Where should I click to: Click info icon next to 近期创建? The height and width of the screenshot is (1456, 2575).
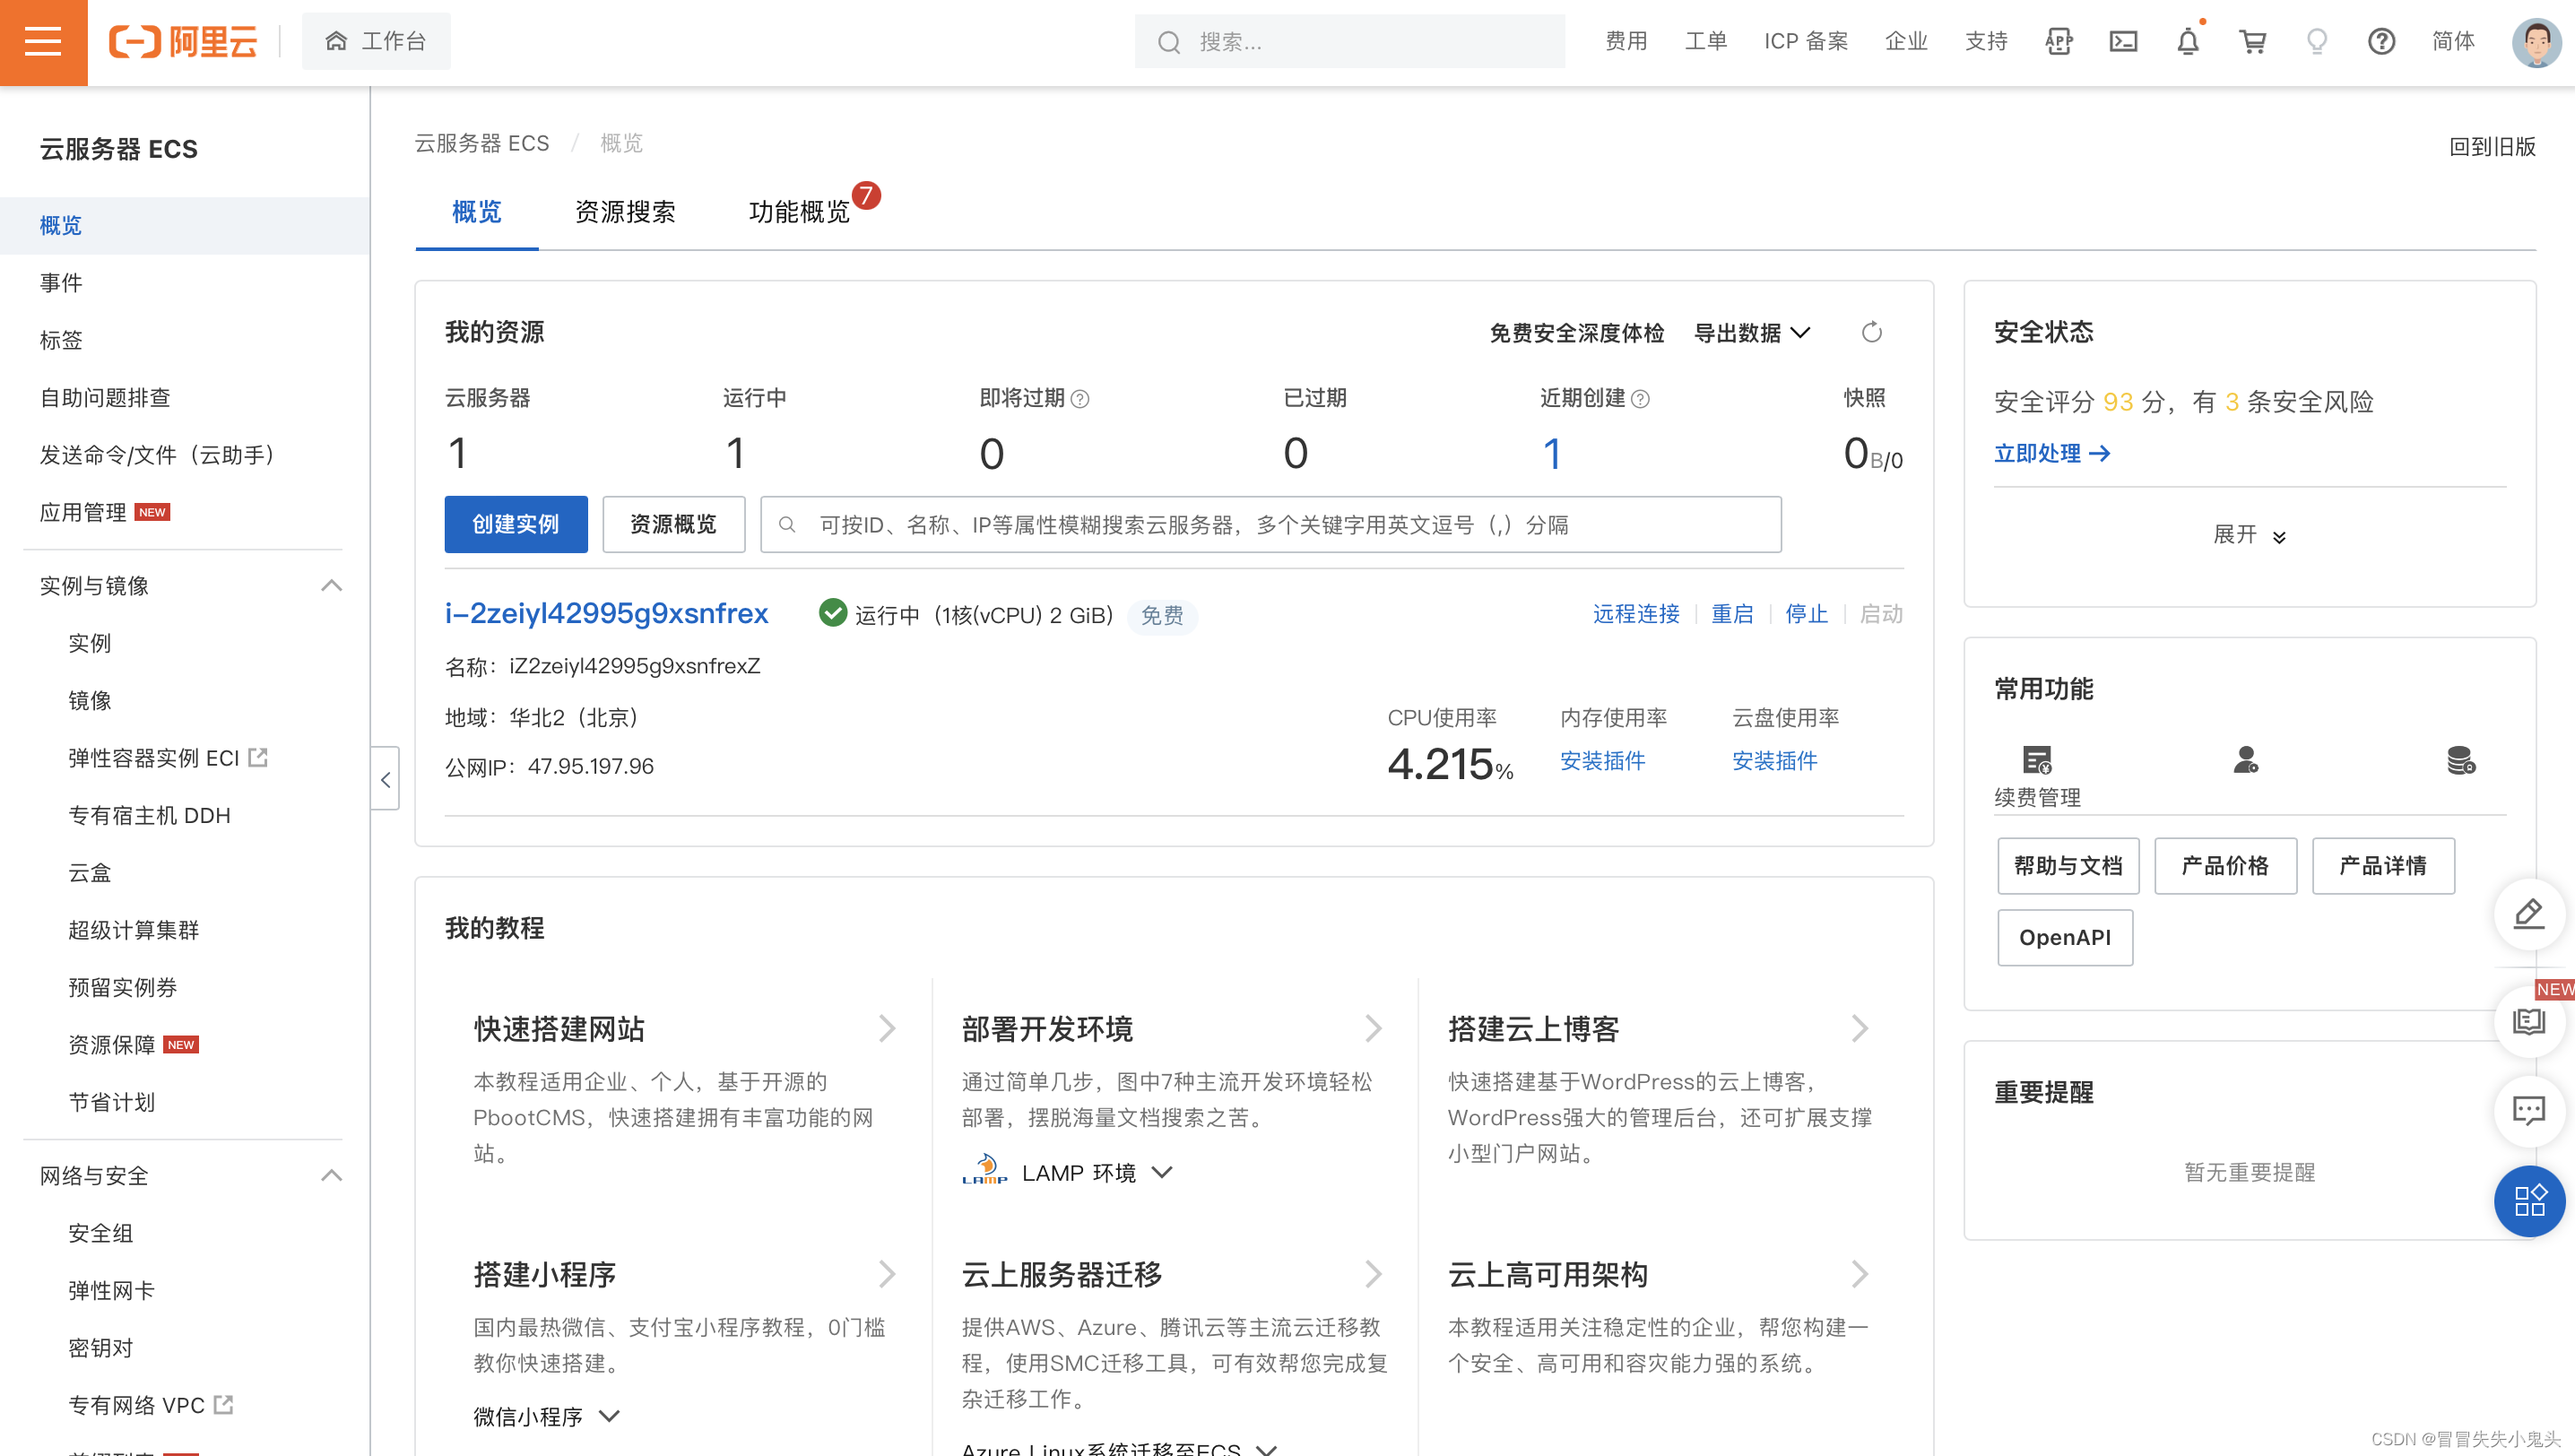(x=1640, y=399)
